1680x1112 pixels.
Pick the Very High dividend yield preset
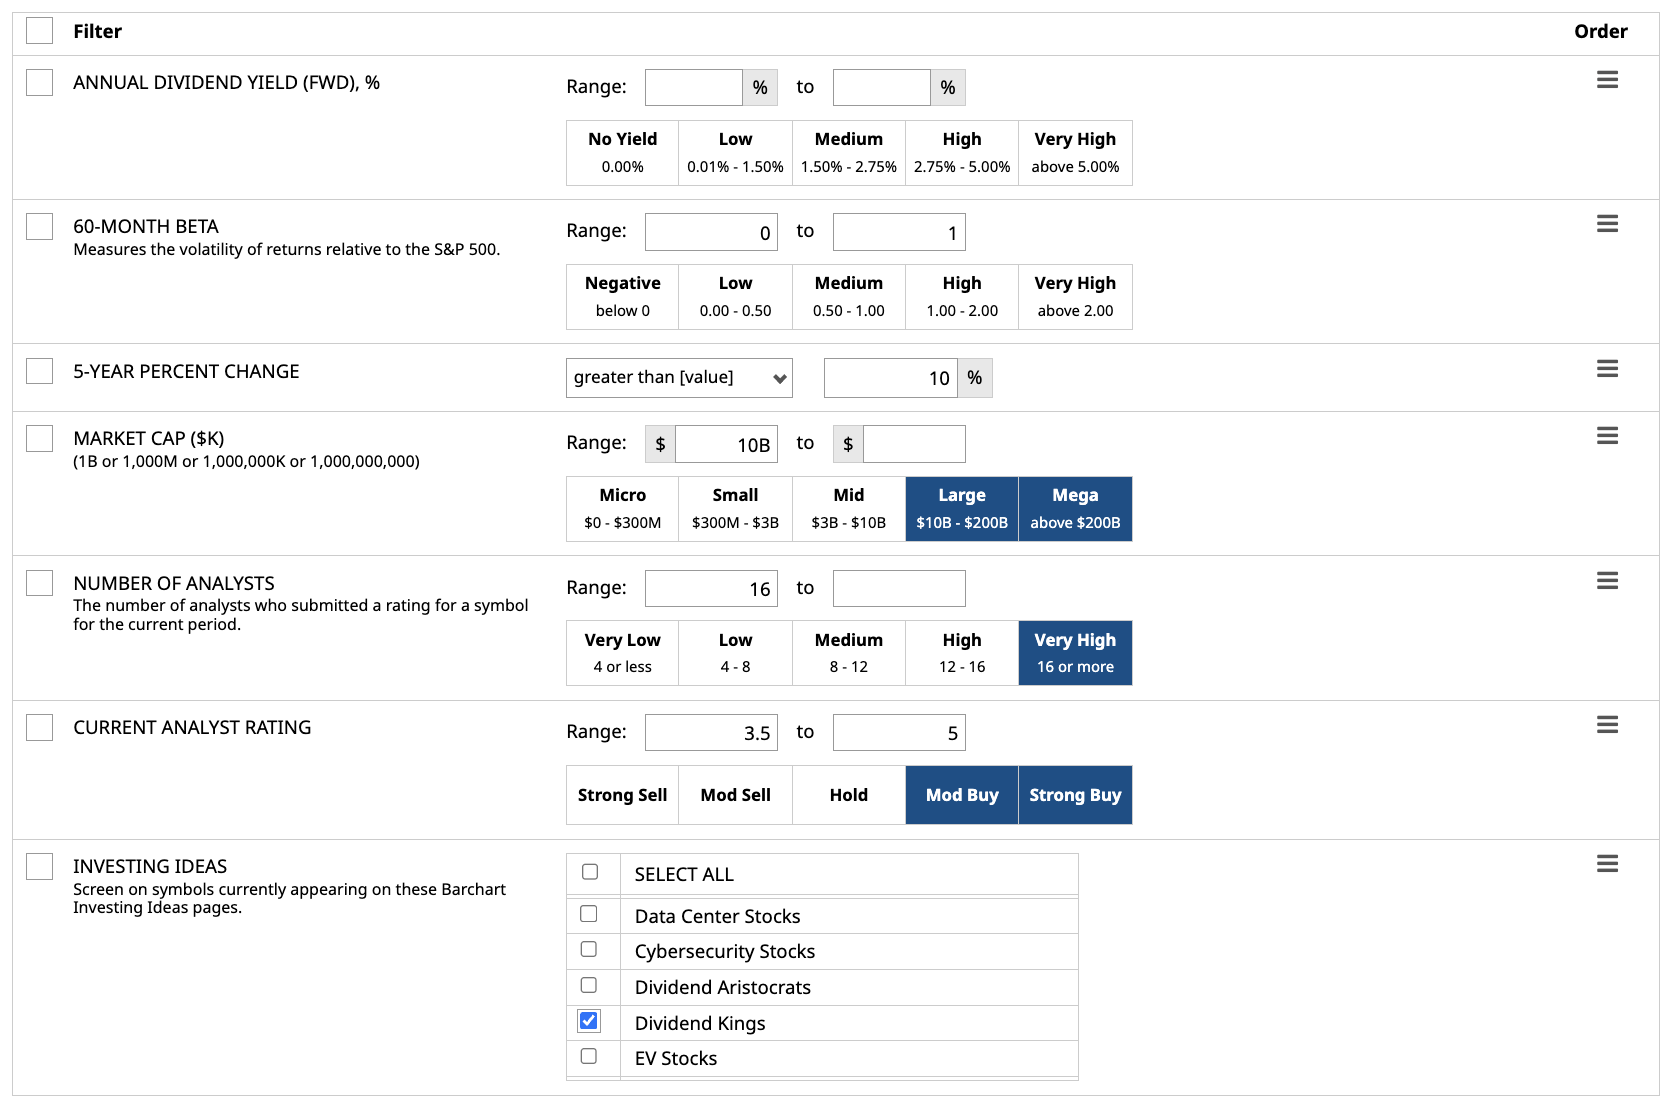1075,153
